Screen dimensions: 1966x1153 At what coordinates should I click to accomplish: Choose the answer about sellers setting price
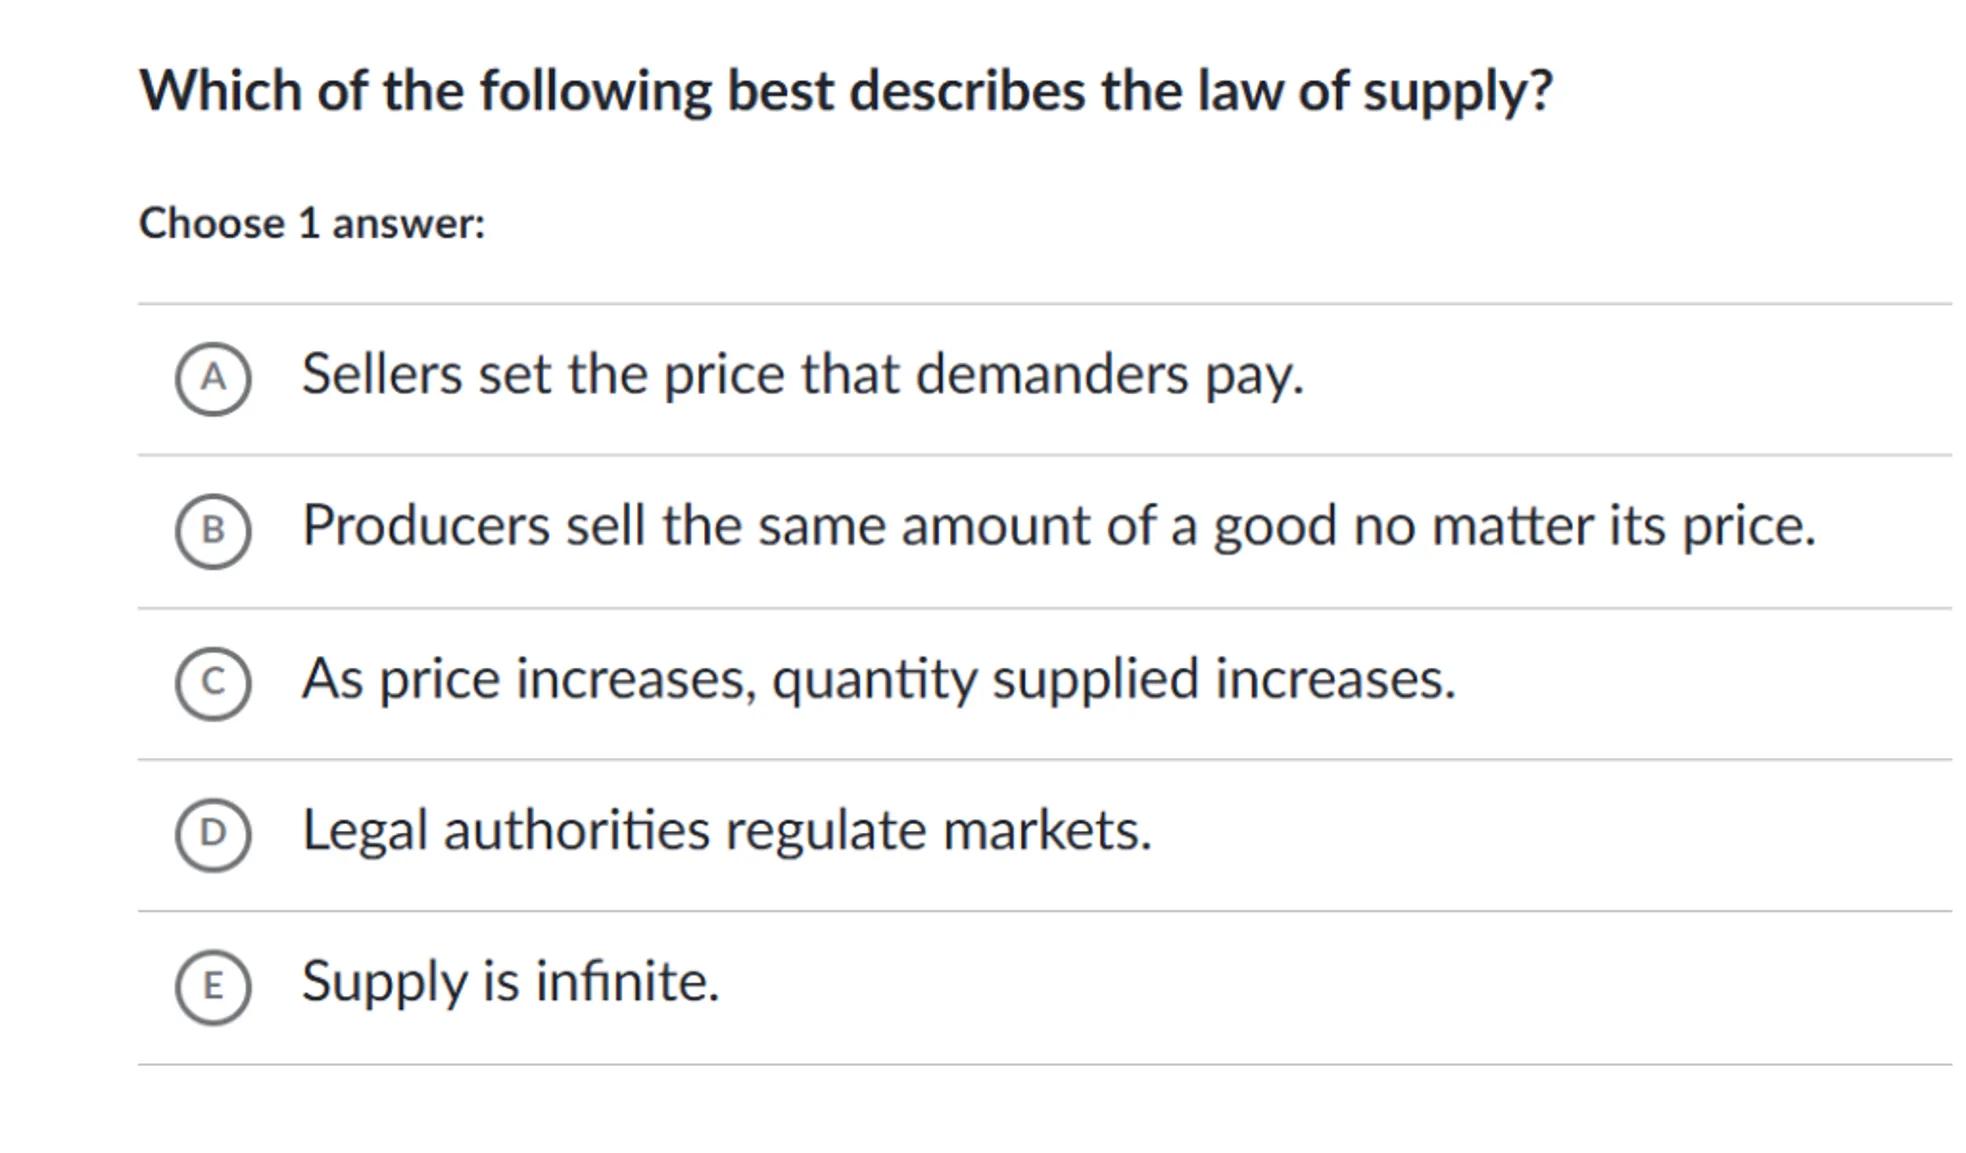pyautogui.click(x=802, y=375)
